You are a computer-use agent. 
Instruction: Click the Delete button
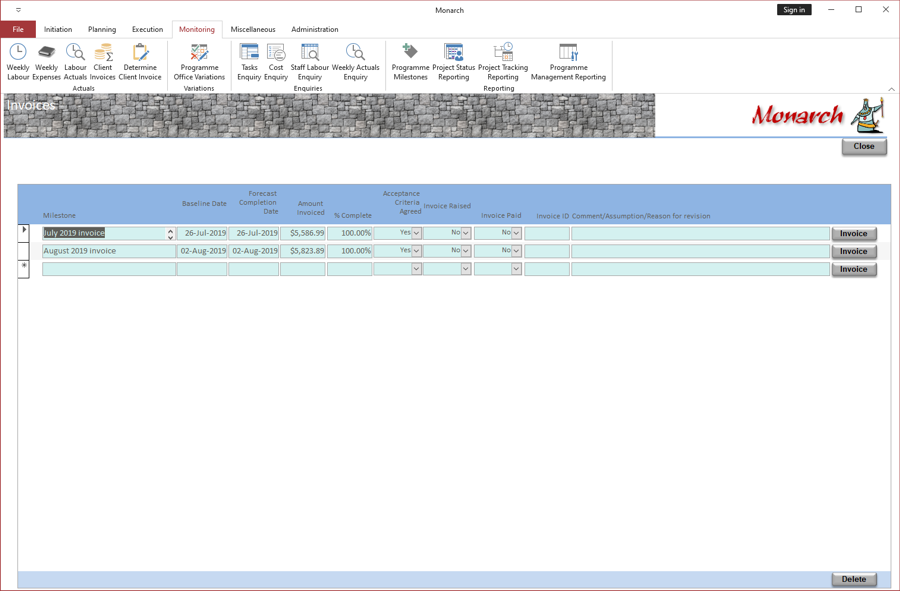(x=854, y=579)
